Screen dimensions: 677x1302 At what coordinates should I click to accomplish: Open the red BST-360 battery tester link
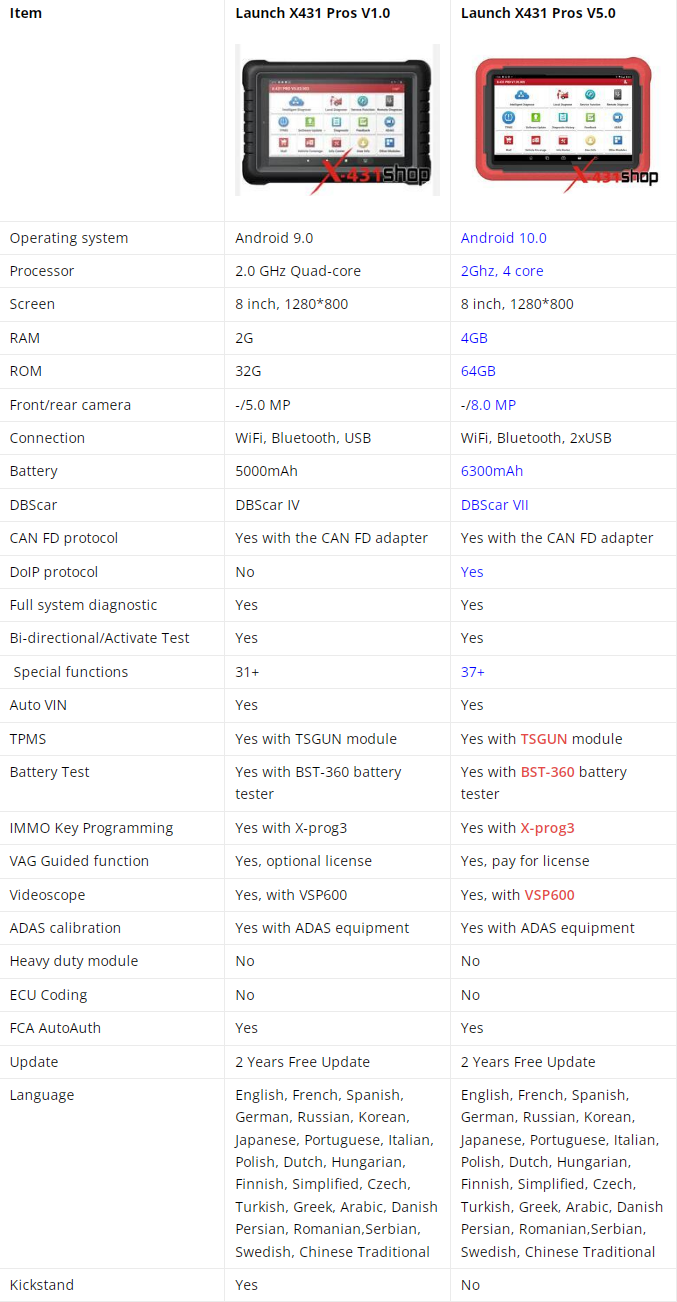(548, 772)
